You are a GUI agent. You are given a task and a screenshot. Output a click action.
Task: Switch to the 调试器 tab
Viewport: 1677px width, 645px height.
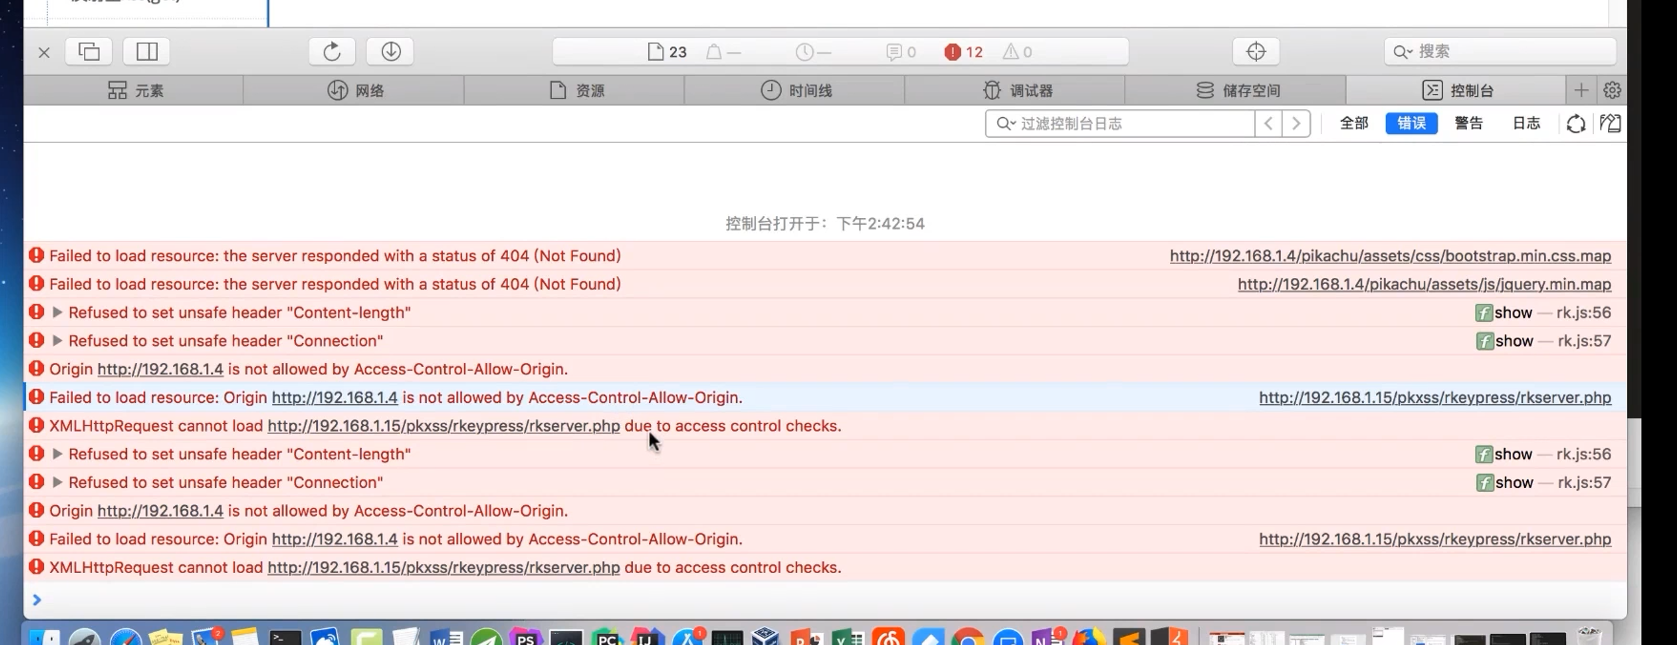tap(1017, 90)
